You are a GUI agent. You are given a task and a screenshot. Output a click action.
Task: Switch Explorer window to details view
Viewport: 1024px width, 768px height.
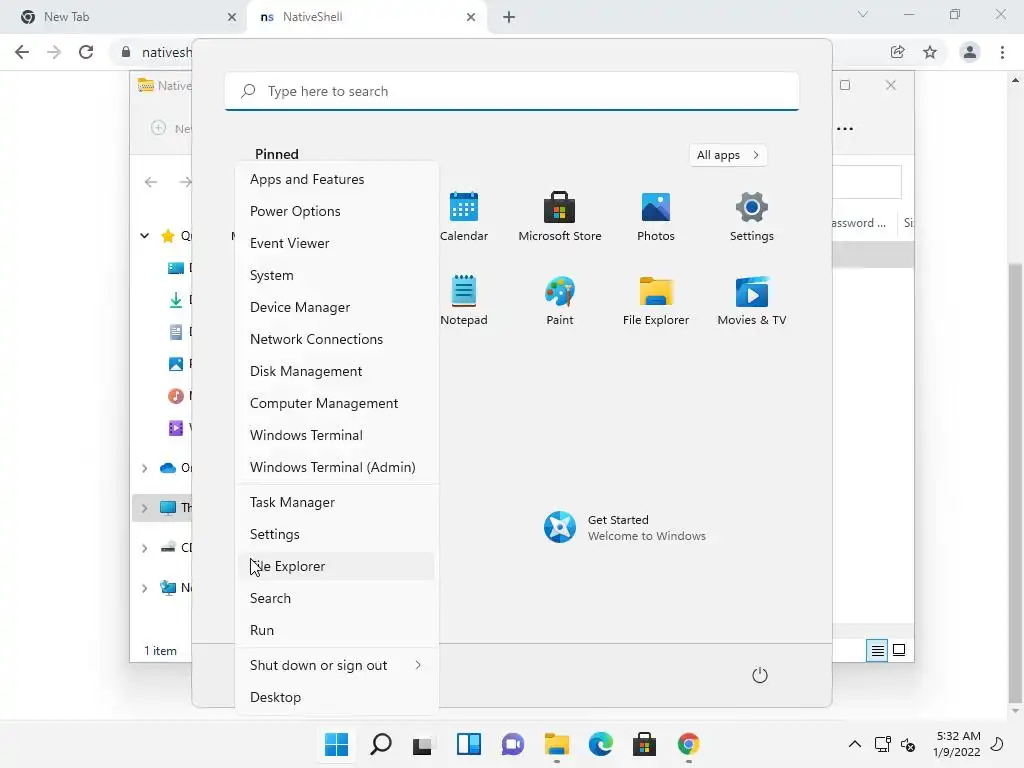[x=877, y=650]
